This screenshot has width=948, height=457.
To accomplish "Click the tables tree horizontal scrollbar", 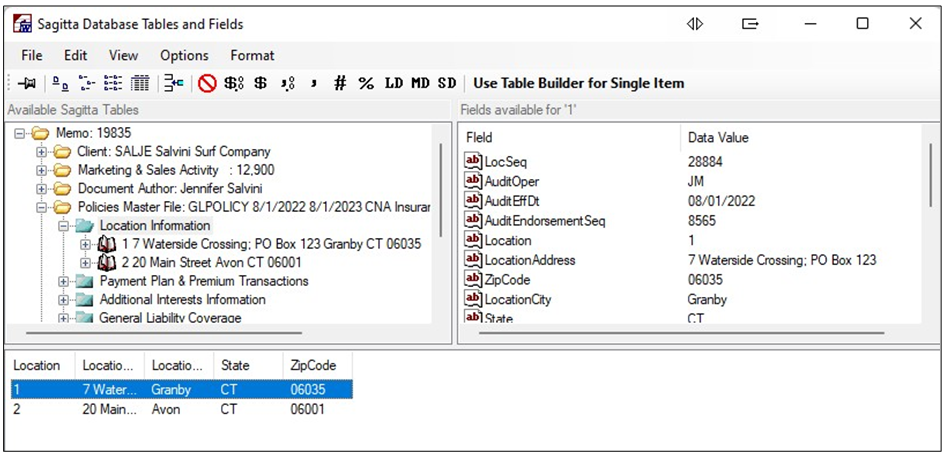I will (x=163, y=333).
